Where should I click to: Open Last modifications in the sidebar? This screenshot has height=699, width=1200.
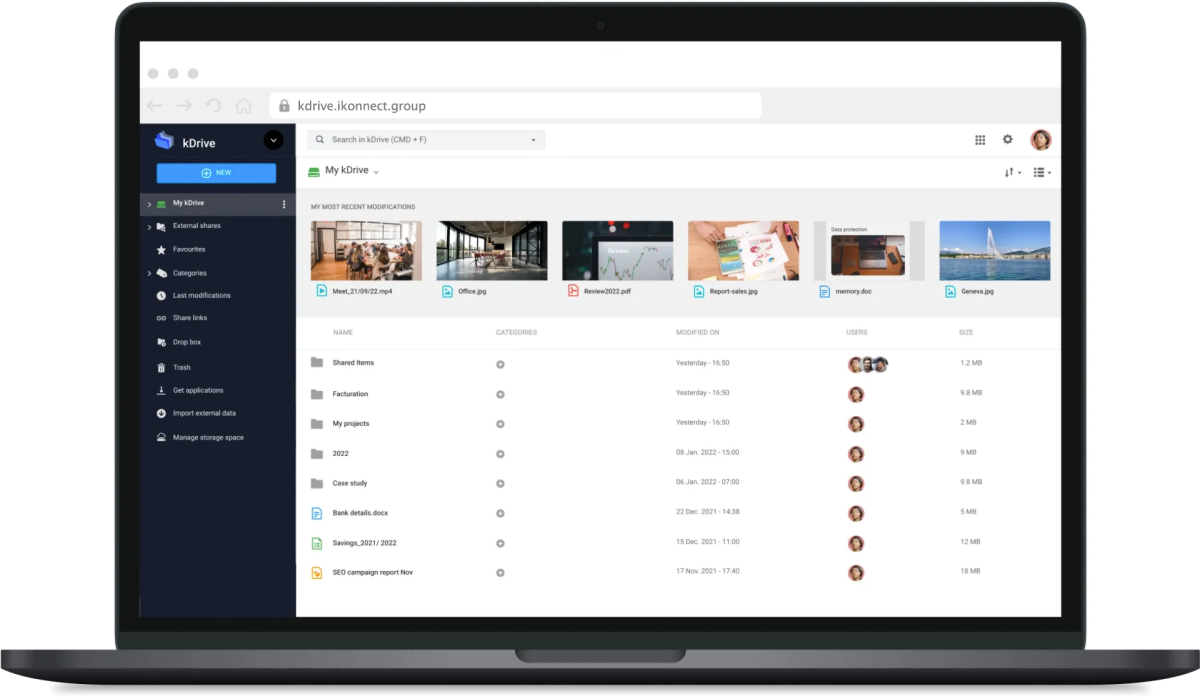[202, 296]
